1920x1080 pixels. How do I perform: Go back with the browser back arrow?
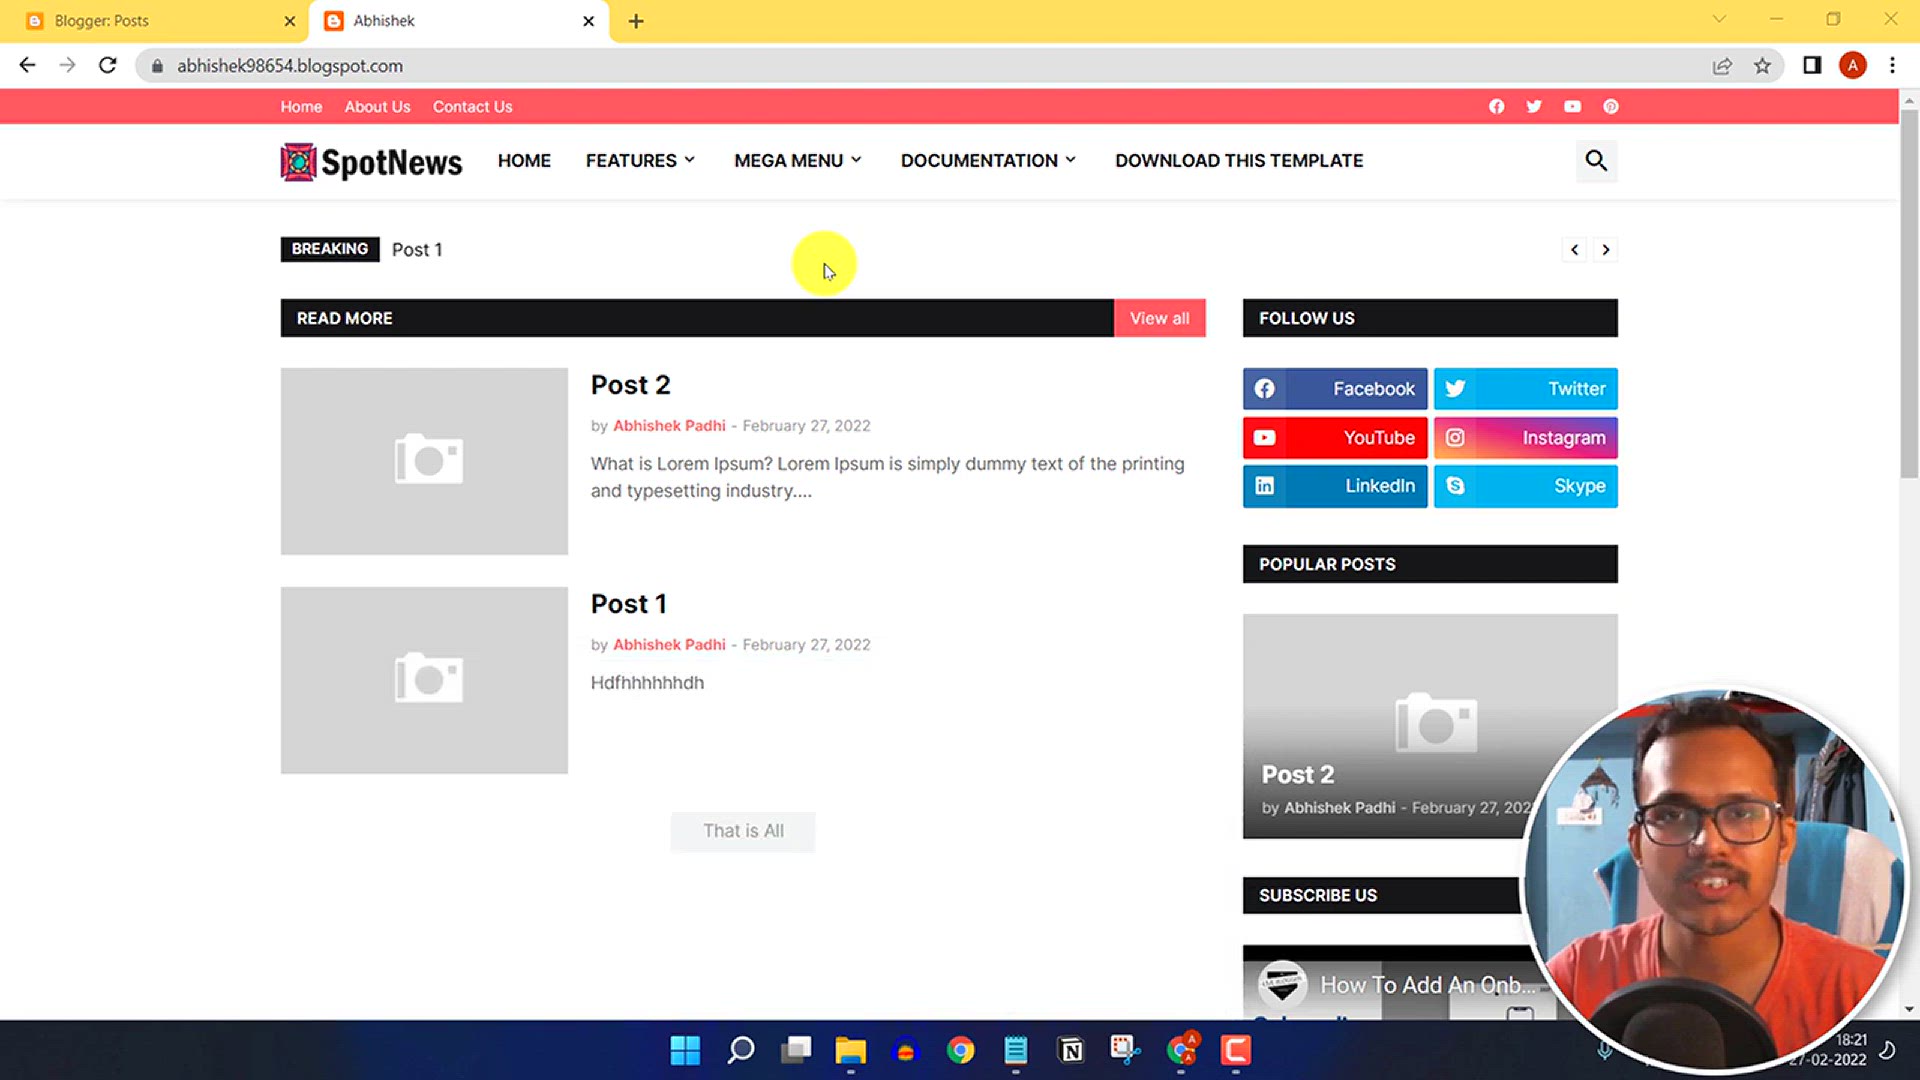pos(27,65)
